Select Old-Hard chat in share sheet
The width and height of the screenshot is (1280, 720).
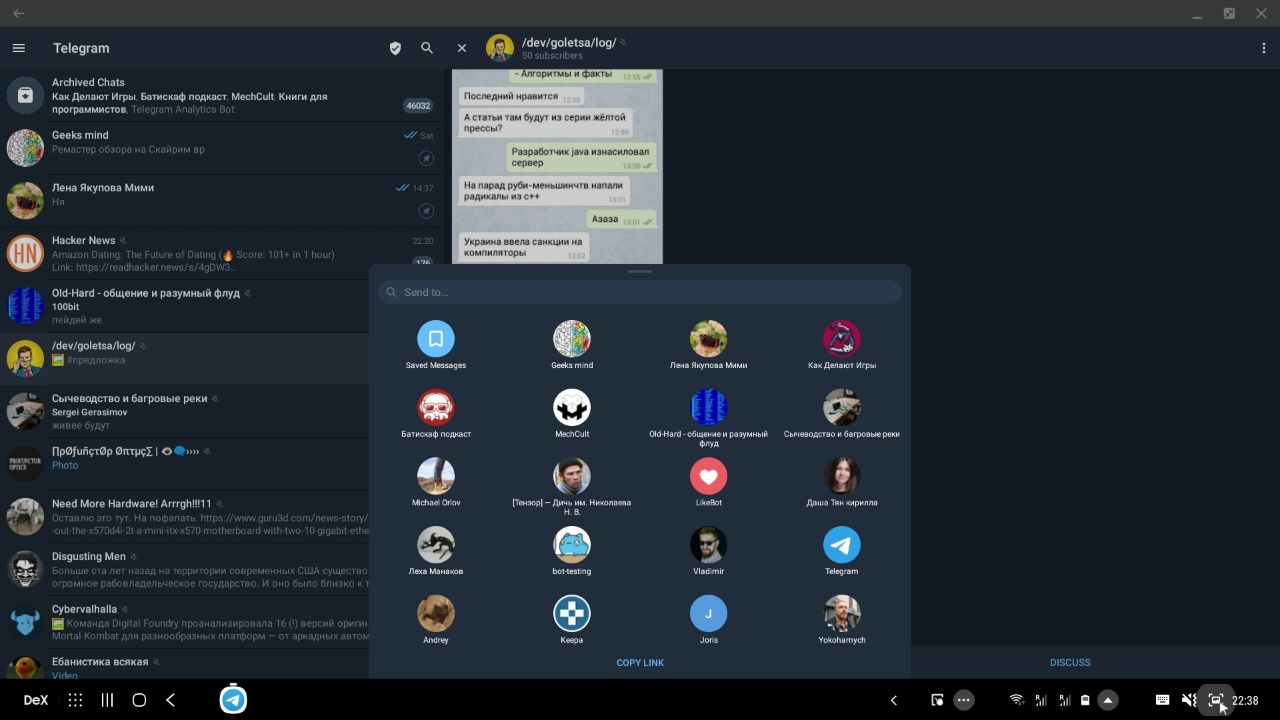point(708,418)
